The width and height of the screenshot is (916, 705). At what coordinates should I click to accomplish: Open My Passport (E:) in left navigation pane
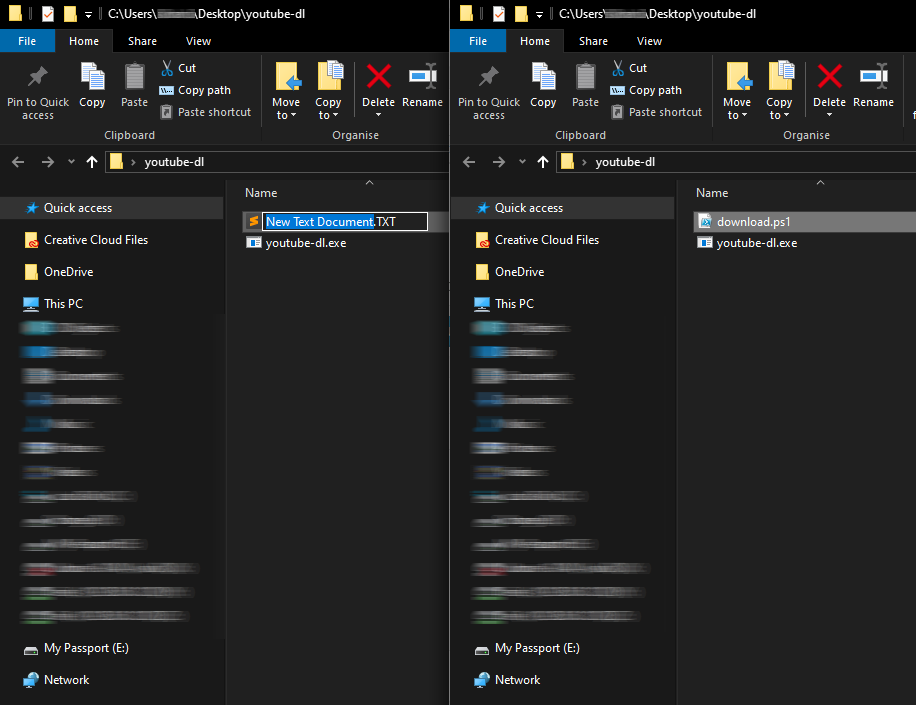pos(86,648)
